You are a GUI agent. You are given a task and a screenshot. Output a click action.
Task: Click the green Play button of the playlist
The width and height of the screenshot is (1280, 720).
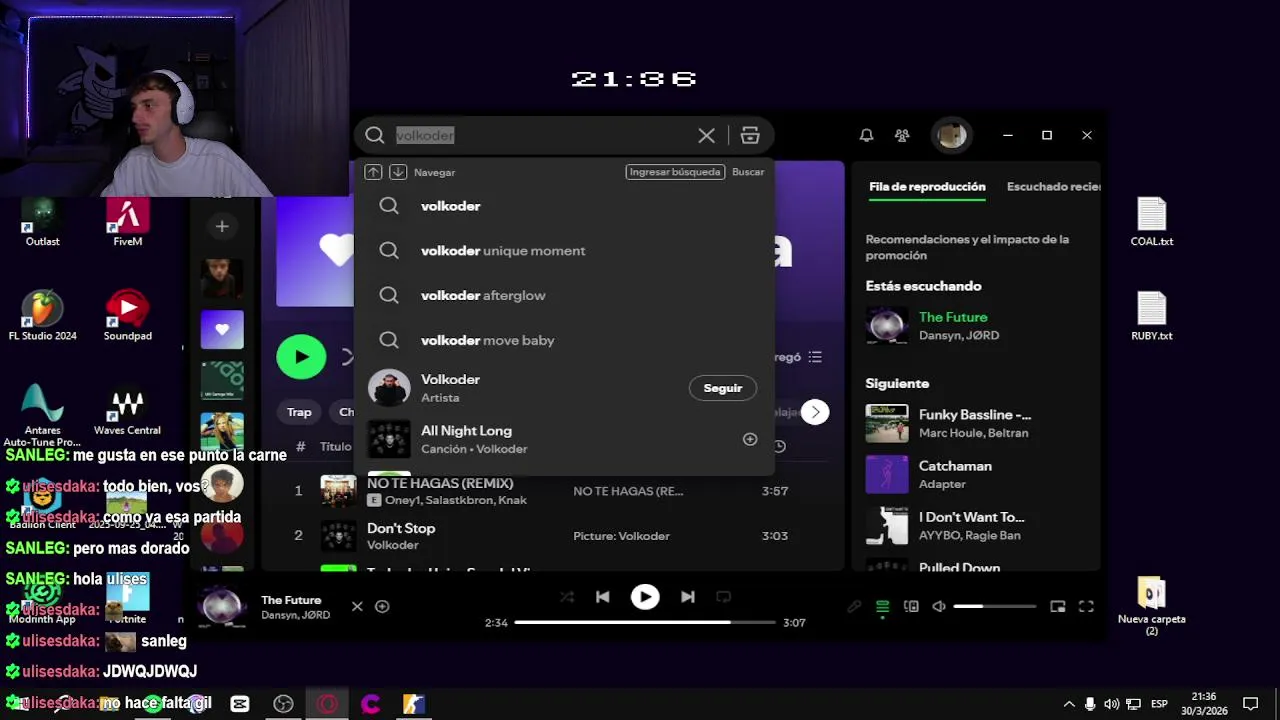[301, 357]
